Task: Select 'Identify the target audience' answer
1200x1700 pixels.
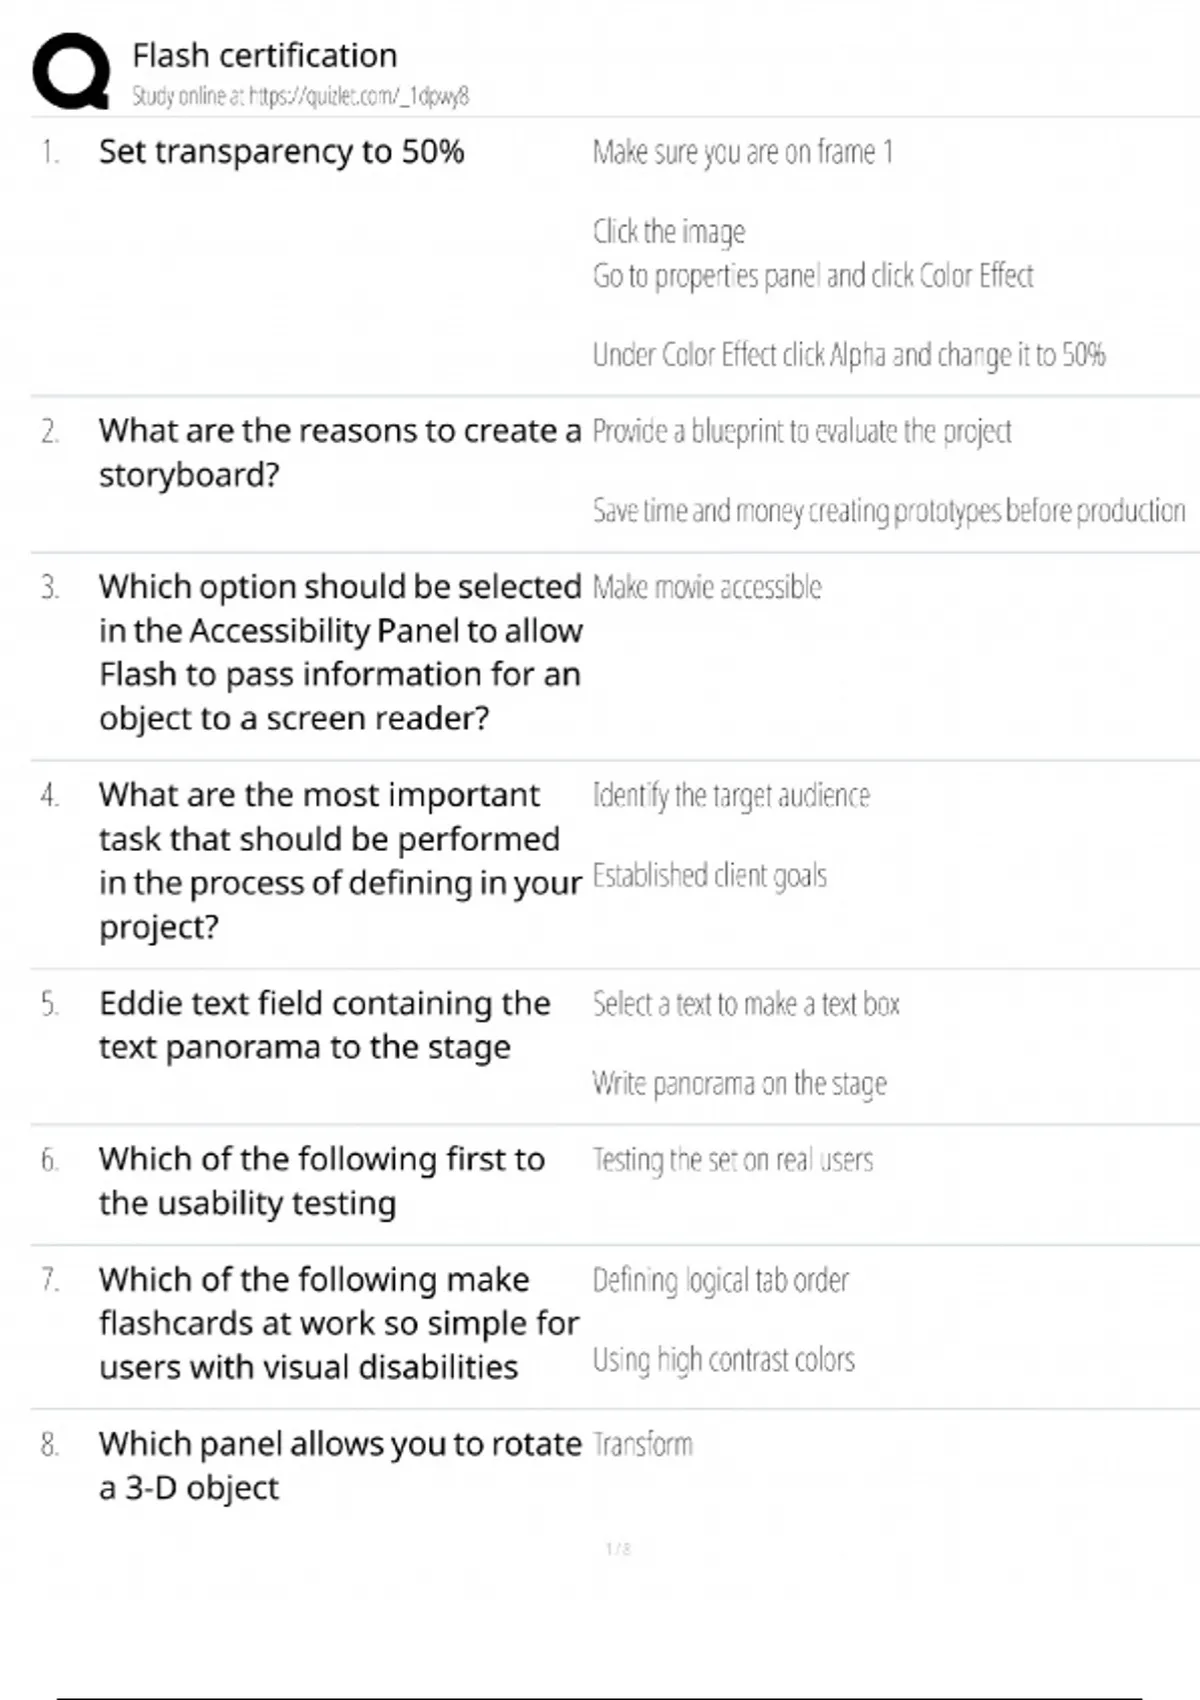Action: [731, 796]
